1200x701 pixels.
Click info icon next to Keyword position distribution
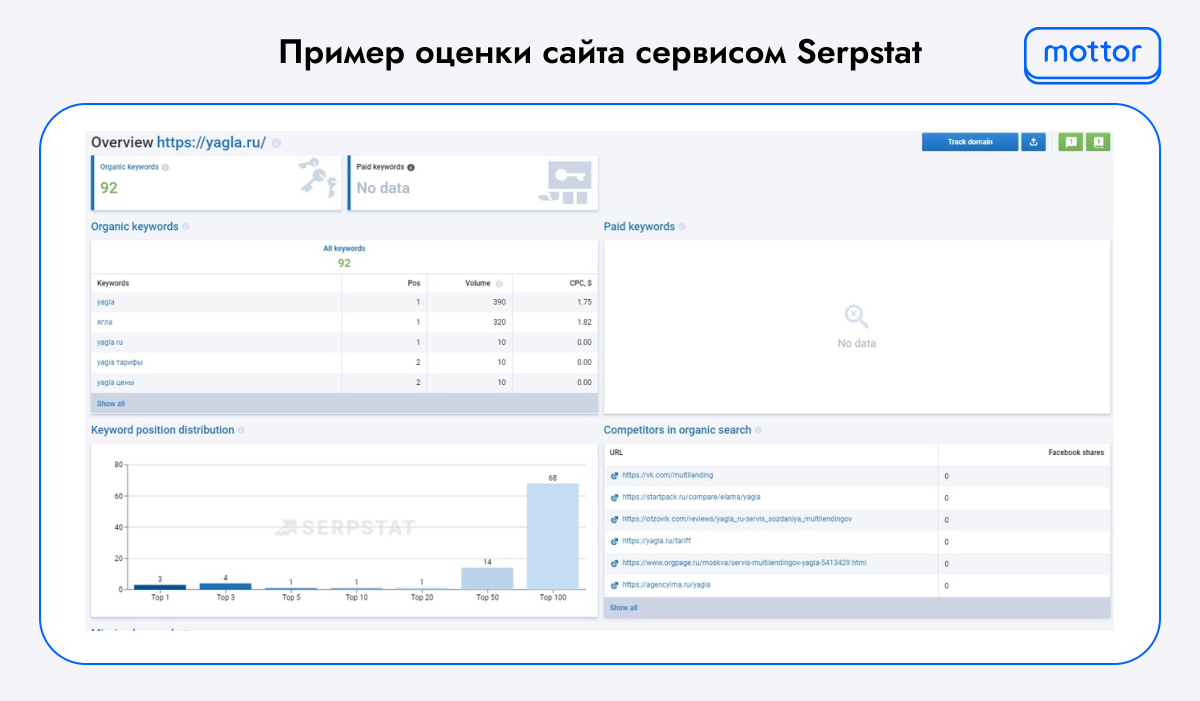coord(241,430)
